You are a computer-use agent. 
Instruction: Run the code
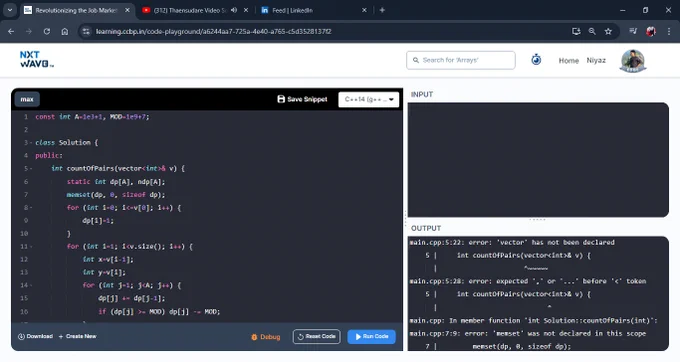pyautogui.click(x=372, y=336)
